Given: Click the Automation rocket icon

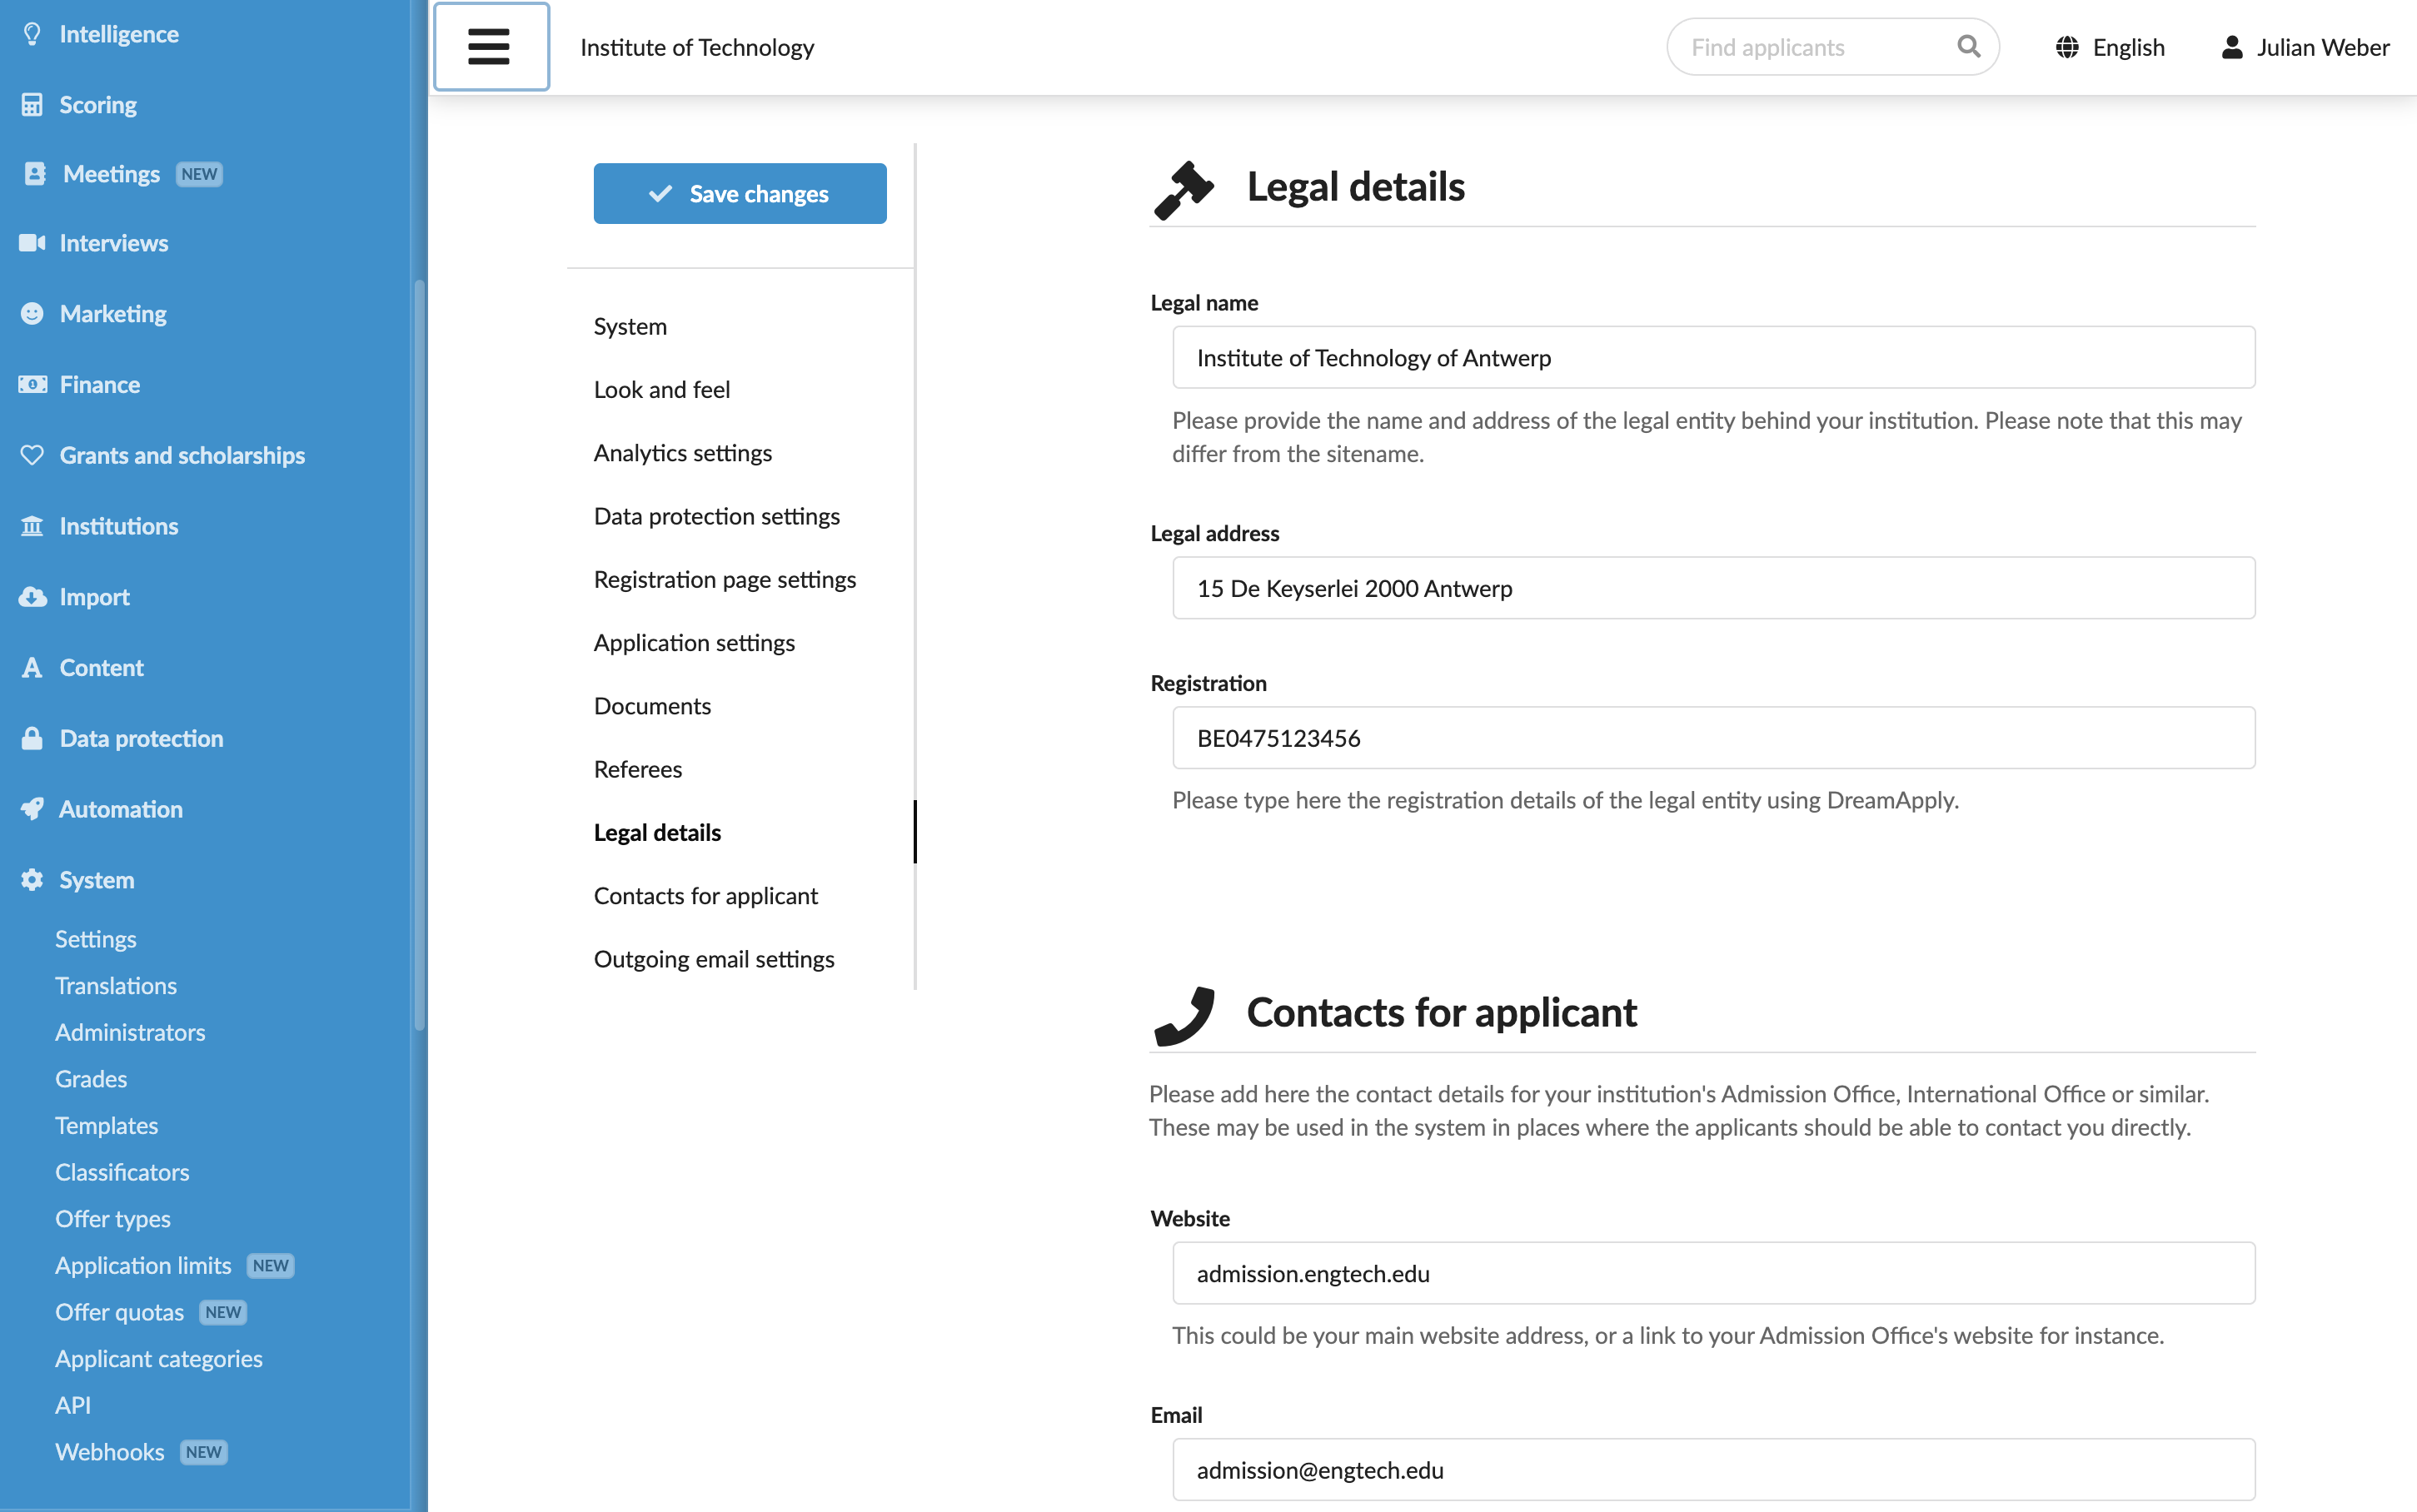Looking at the screenshot, I should [x=32, y=809].
